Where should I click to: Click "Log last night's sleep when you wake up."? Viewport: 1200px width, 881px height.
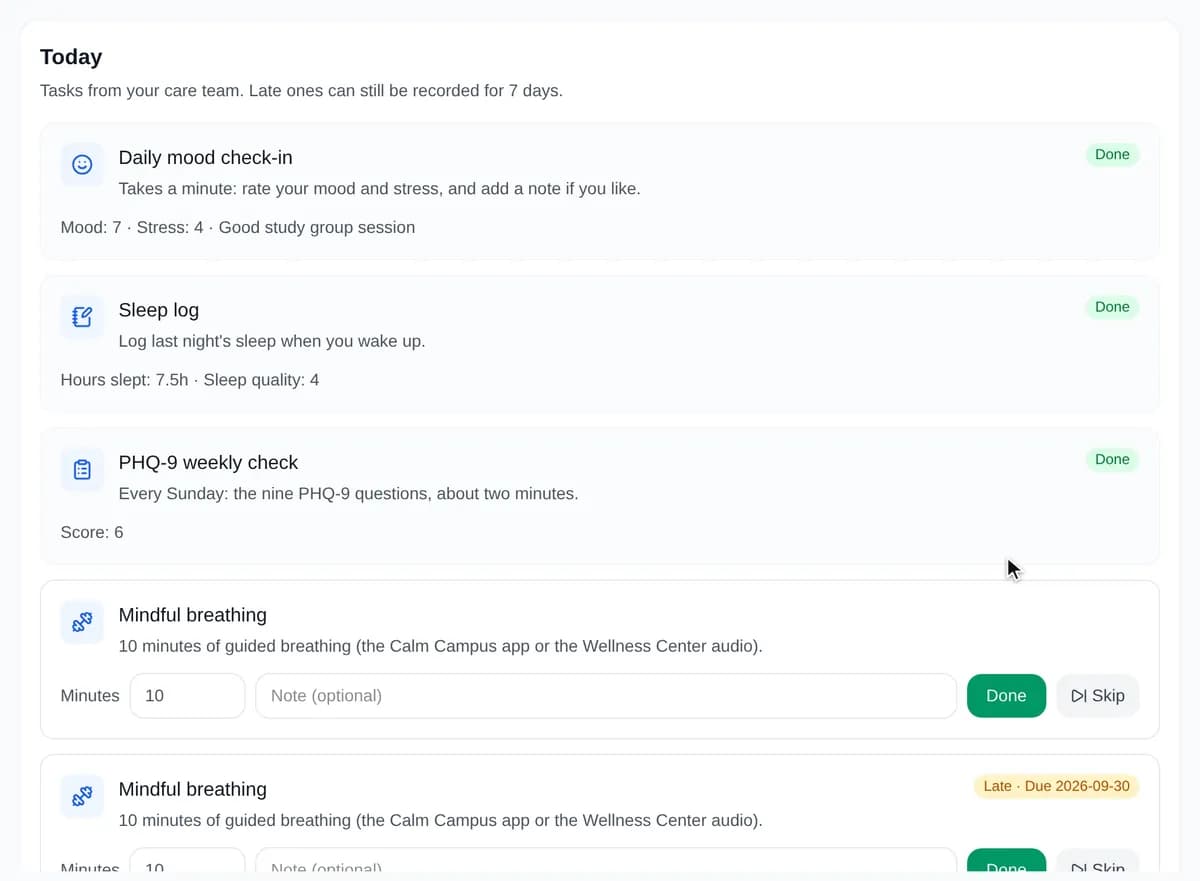tap(272, 341)
